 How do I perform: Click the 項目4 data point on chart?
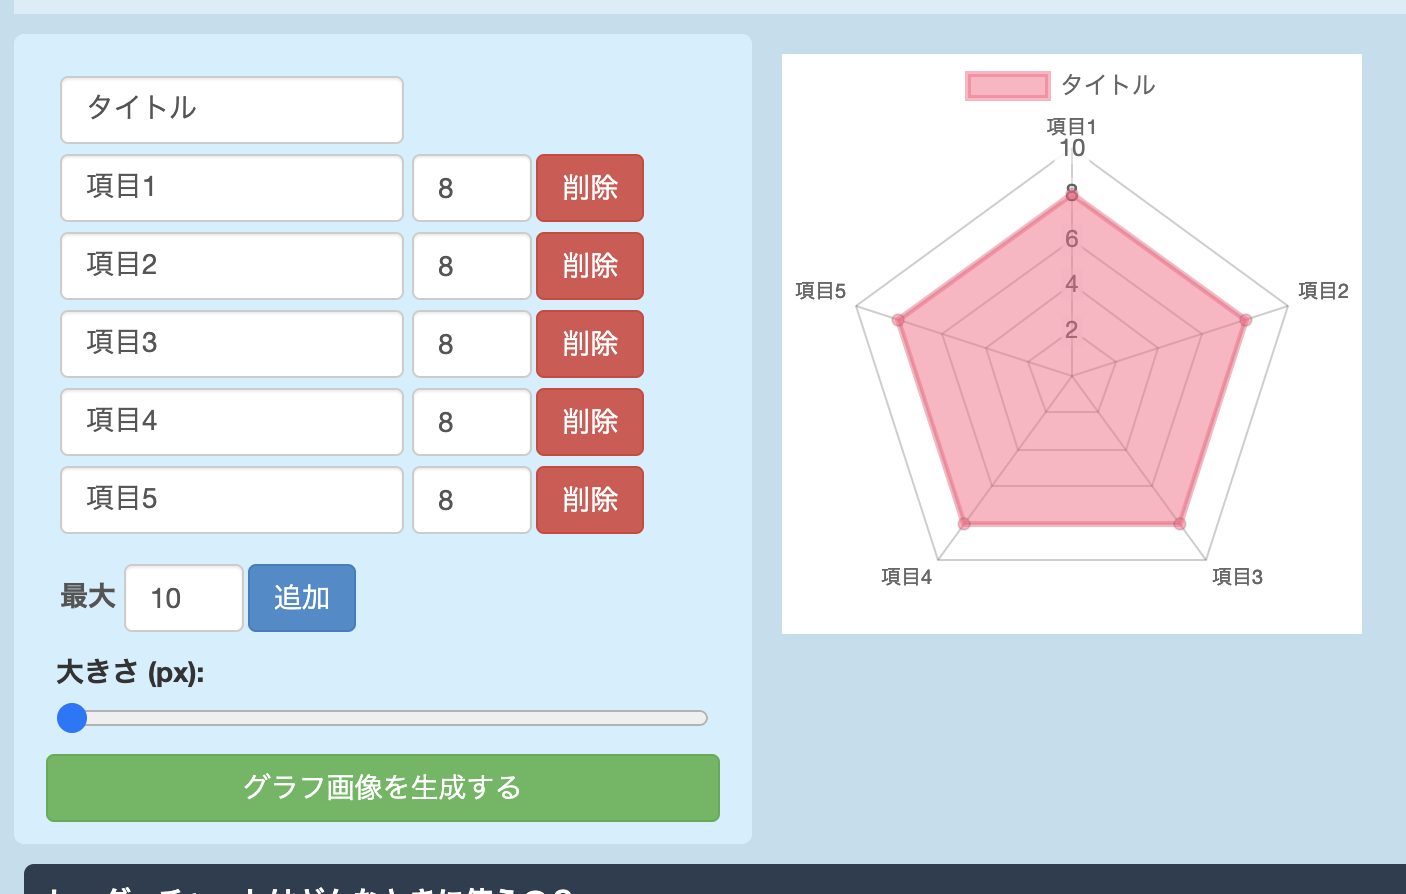[965, 523]
